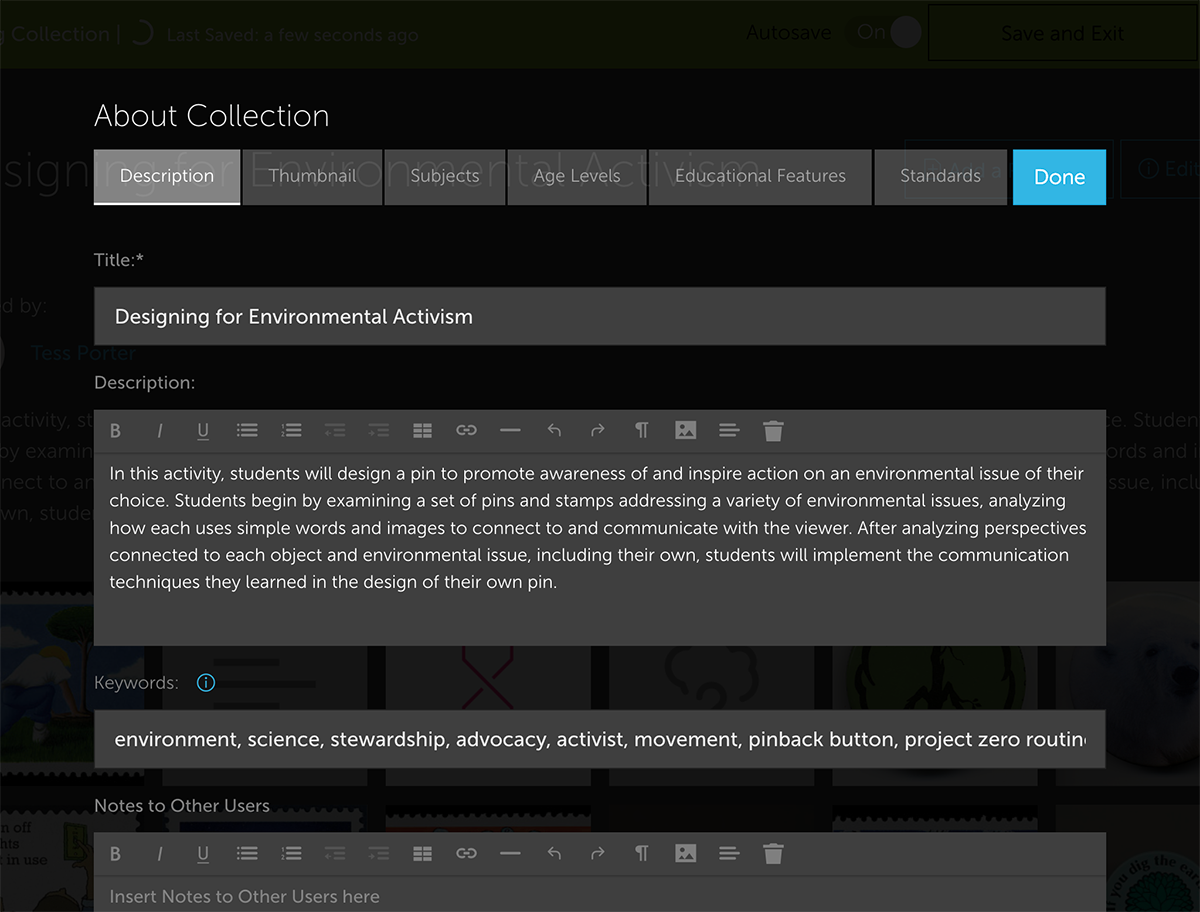Image resolution: width=1200 pixels, height=912 pixels.
Task: Insert image in Description editor toolbar
Action: (685, 431)
